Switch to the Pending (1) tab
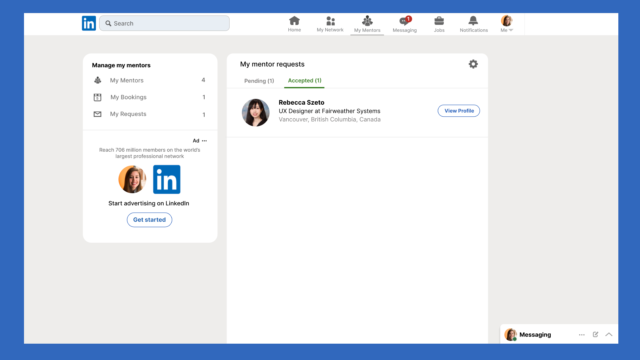 (x=259, y=81)
